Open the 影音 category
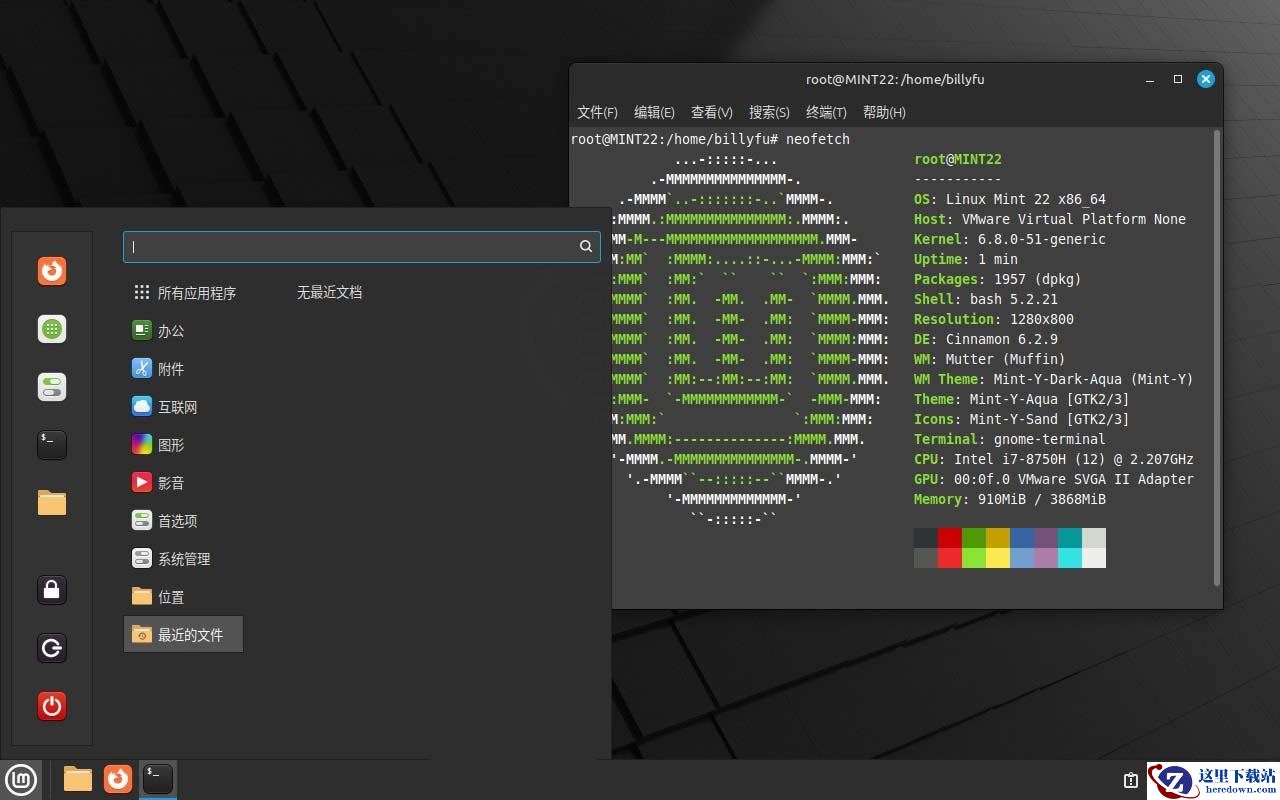 (x=184, y=483)
